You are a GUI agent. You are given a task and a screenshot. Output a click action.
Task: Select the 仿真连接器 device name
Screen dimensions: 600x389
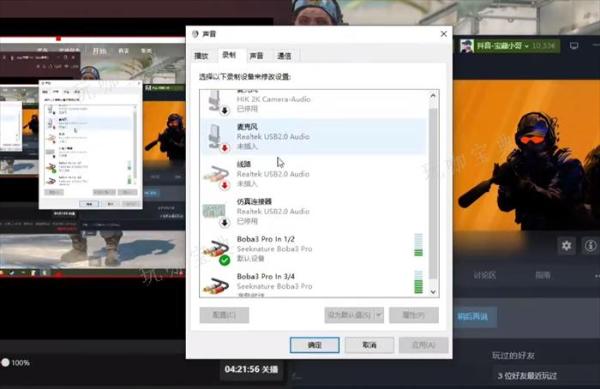coord(254,201)
